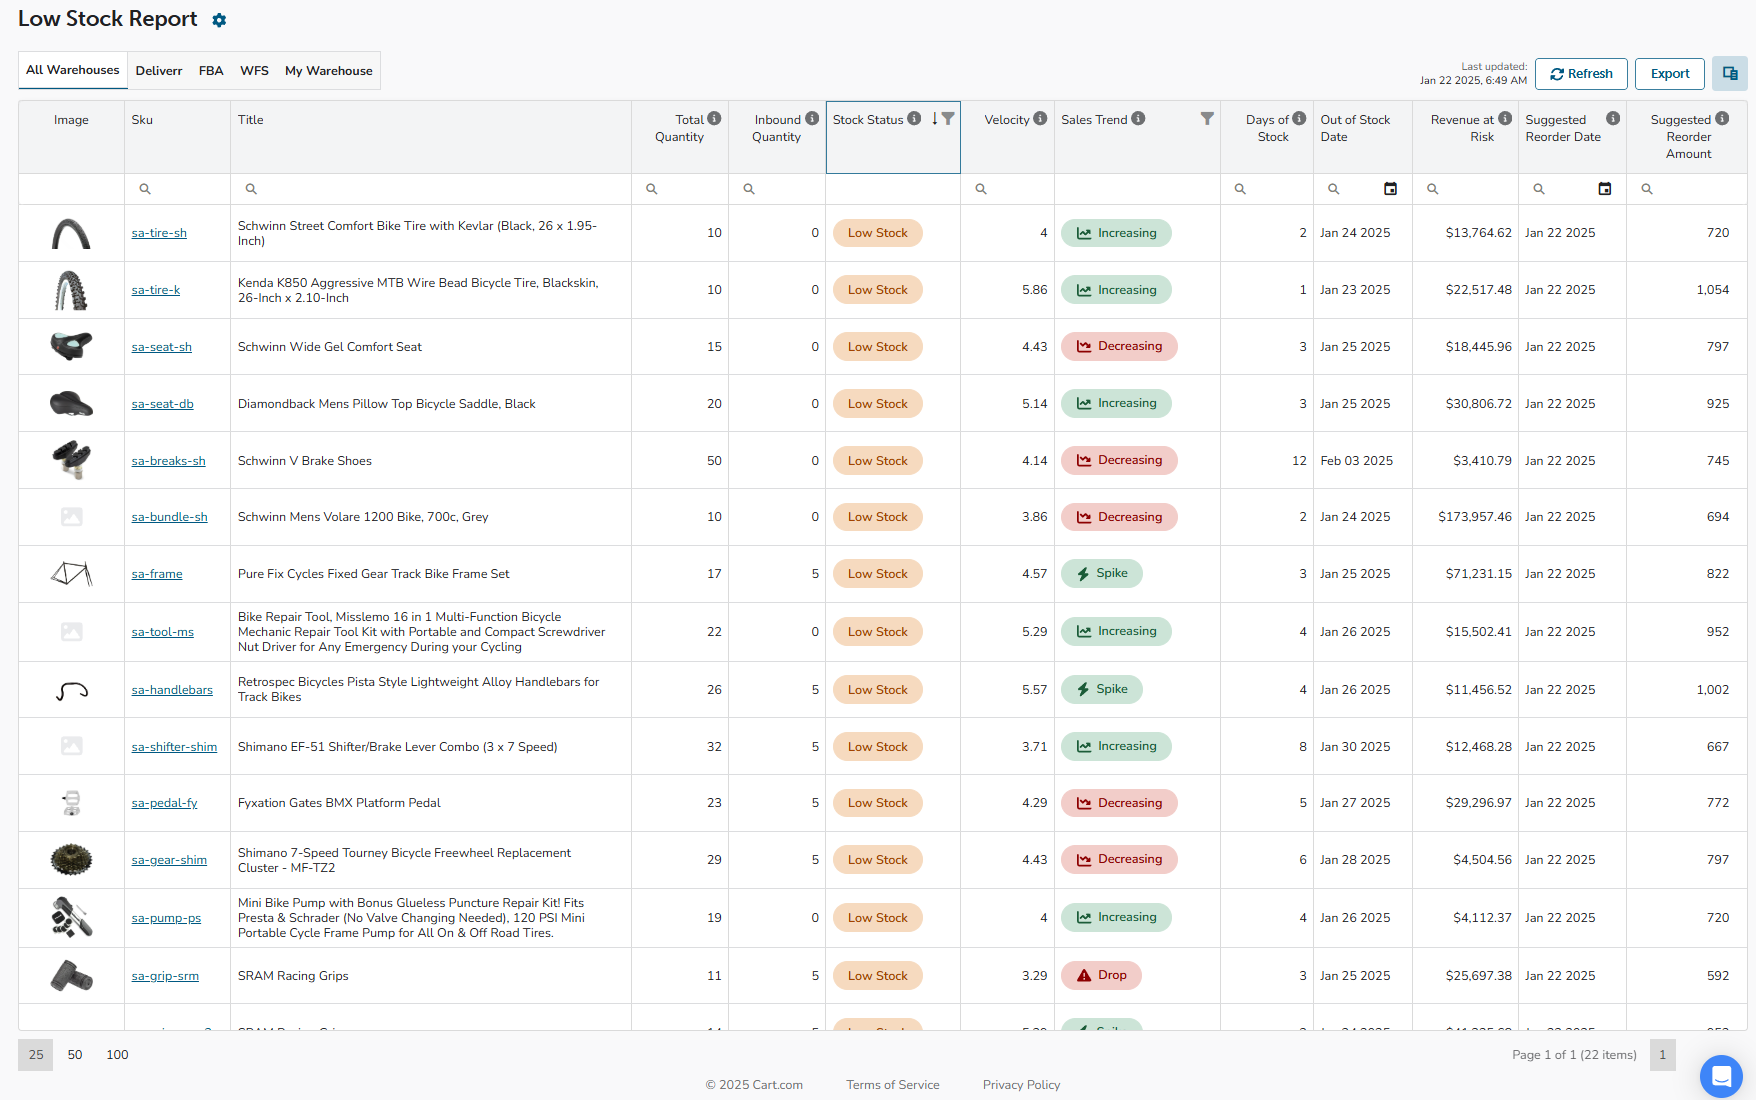
Task: Select the My Warehouse tab
Action: point(328,71)
